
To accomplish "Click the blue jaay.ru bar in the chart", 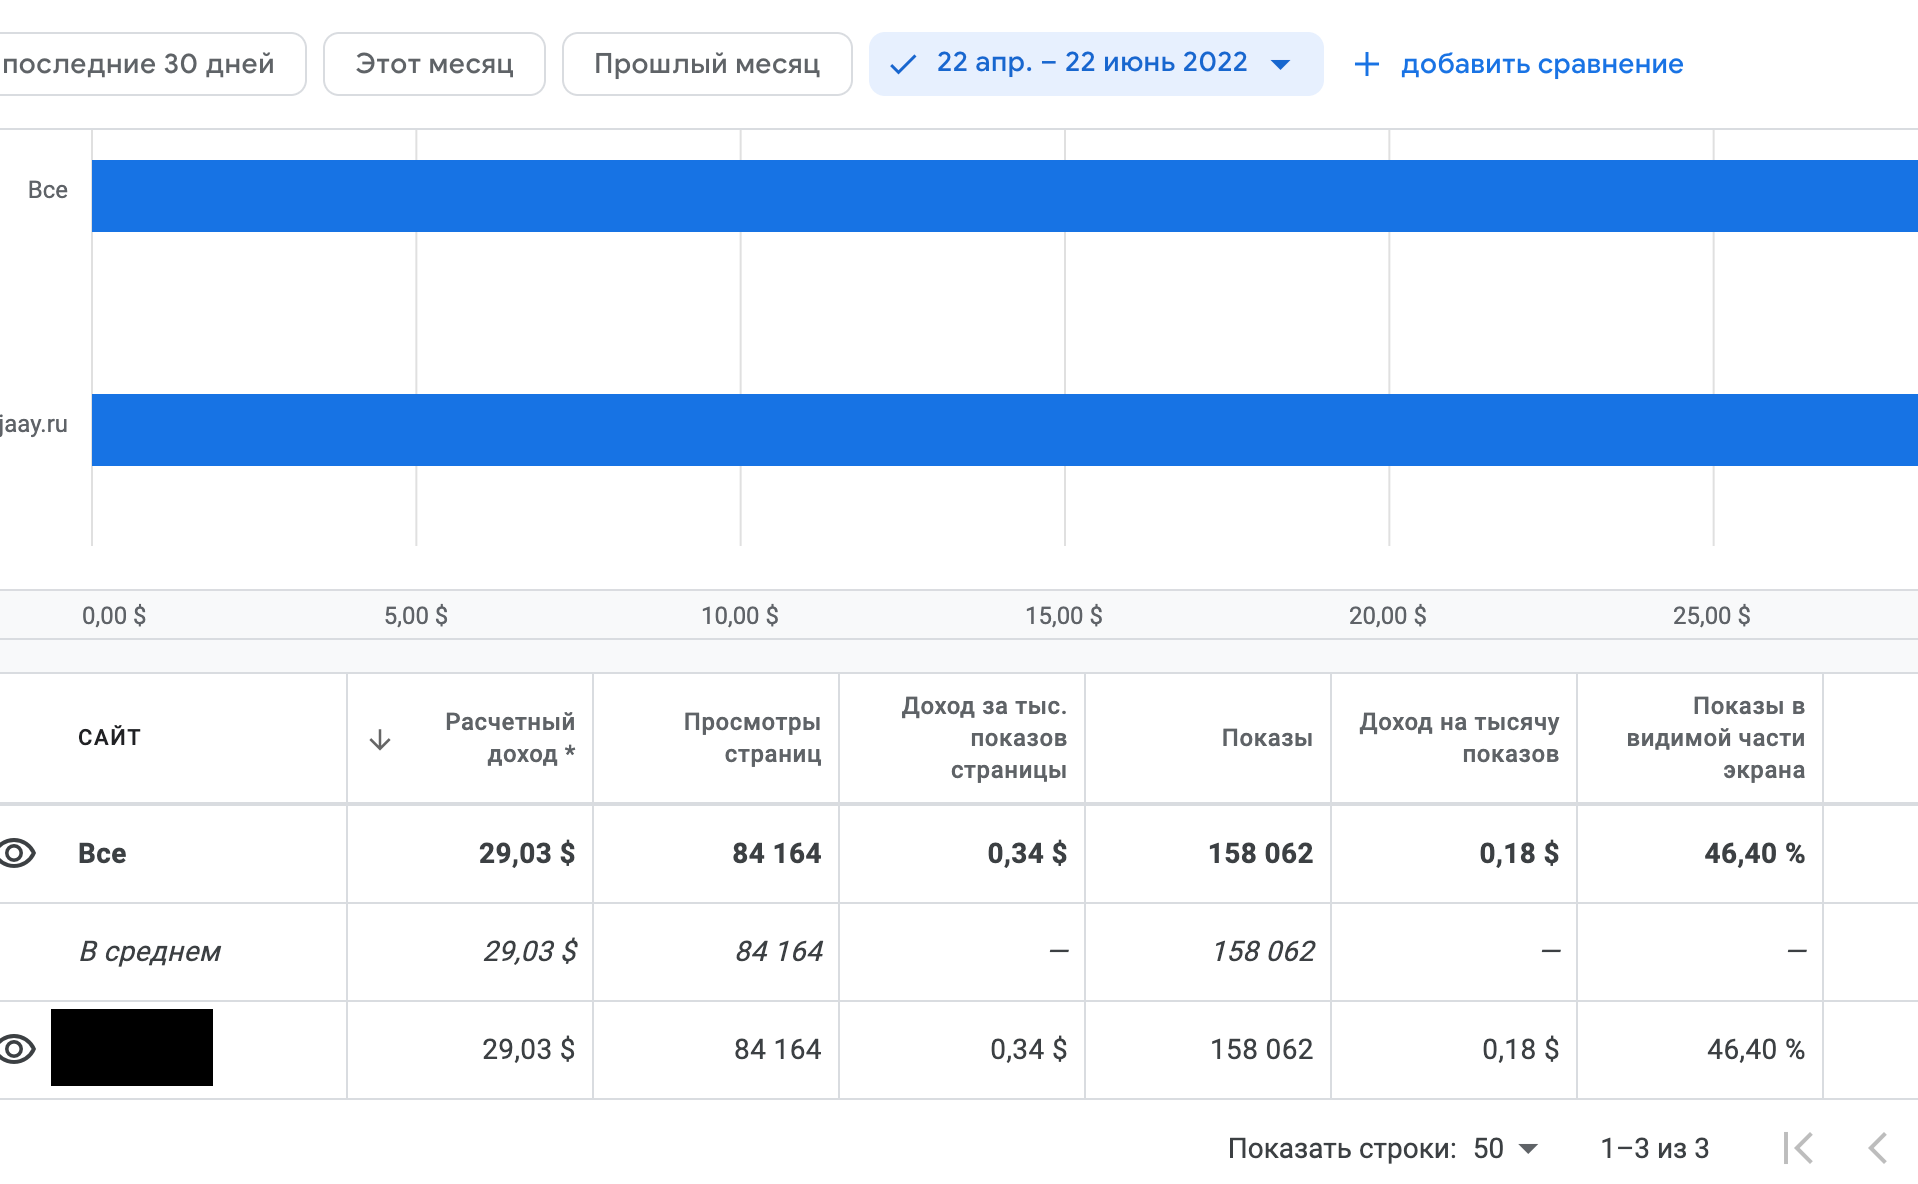I will tap(1000, 430).
